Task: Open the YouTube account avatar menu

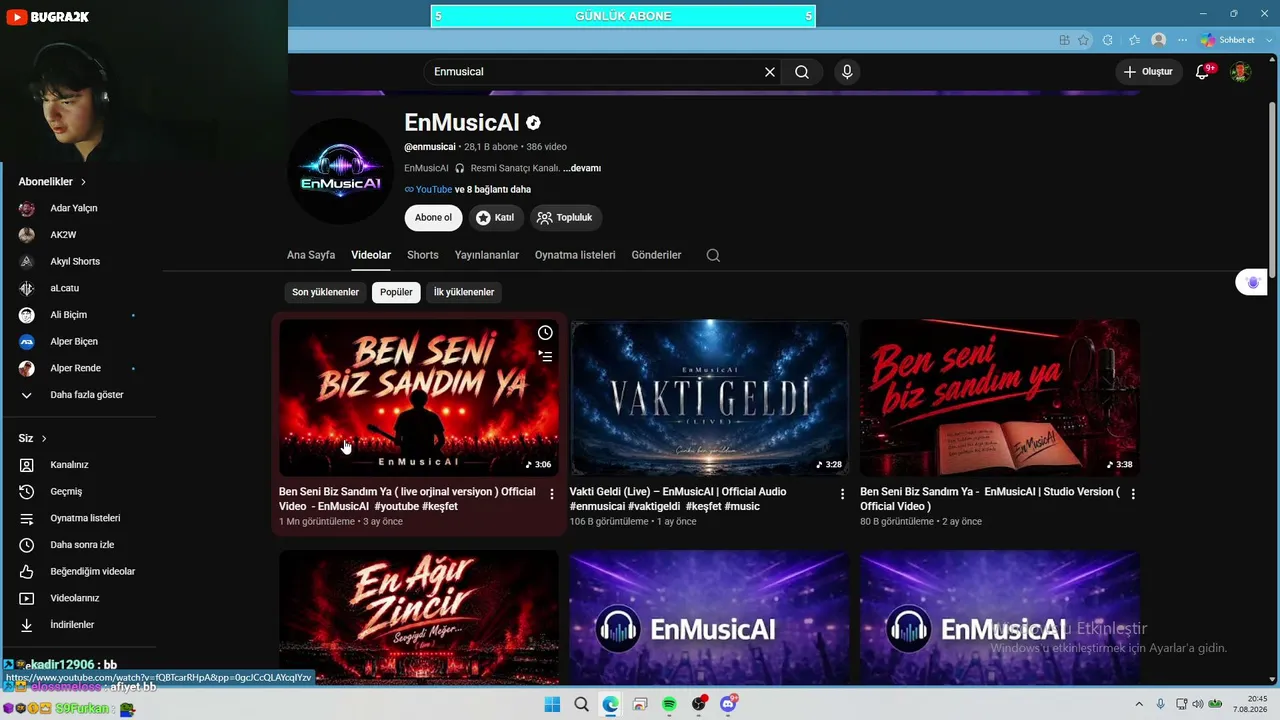Action: pyautogui.click(x=1240, y=72)
